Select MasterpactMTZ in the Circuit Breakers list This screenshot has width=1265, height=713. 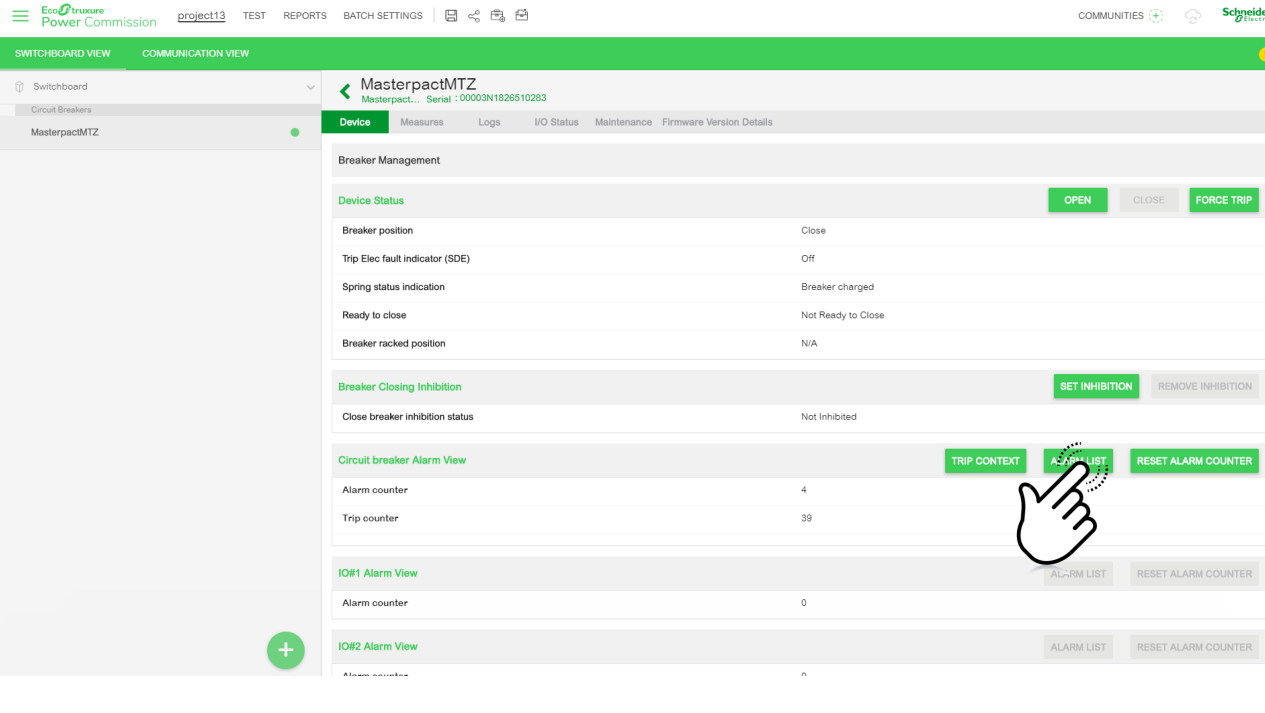(x=160, y=132)
